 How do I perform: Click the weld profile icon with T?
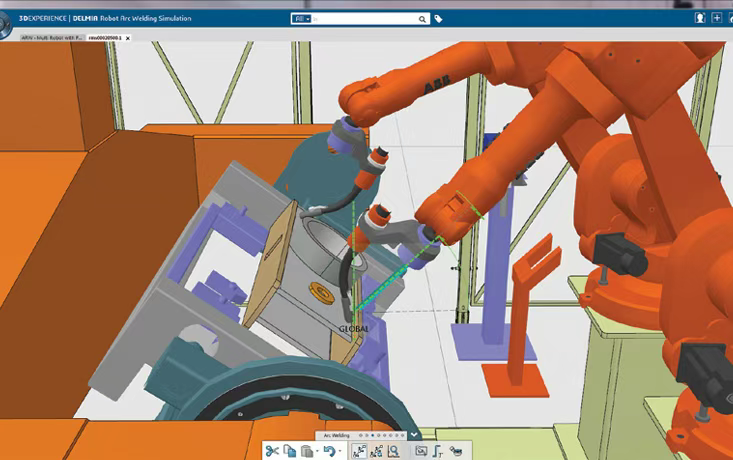click(438, 452)
